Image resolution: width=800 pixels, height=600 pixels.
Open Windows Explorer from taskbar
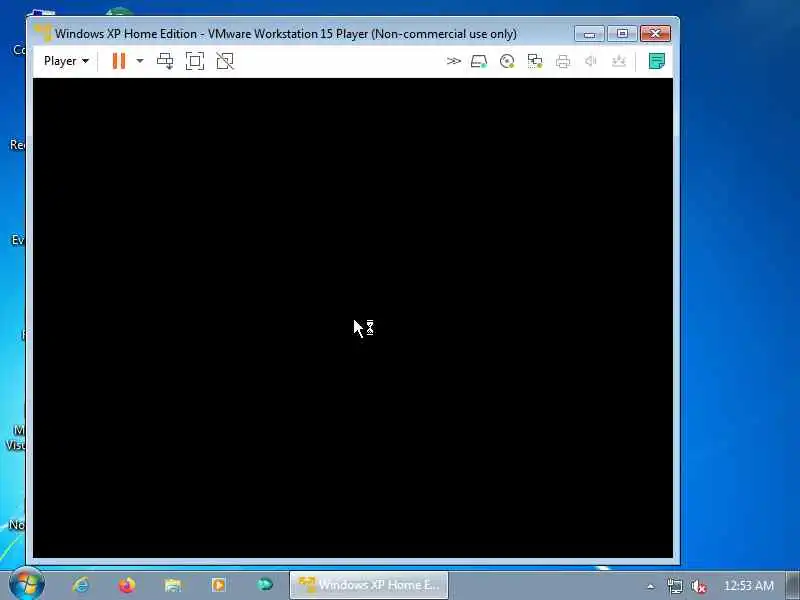click(172, 585)
